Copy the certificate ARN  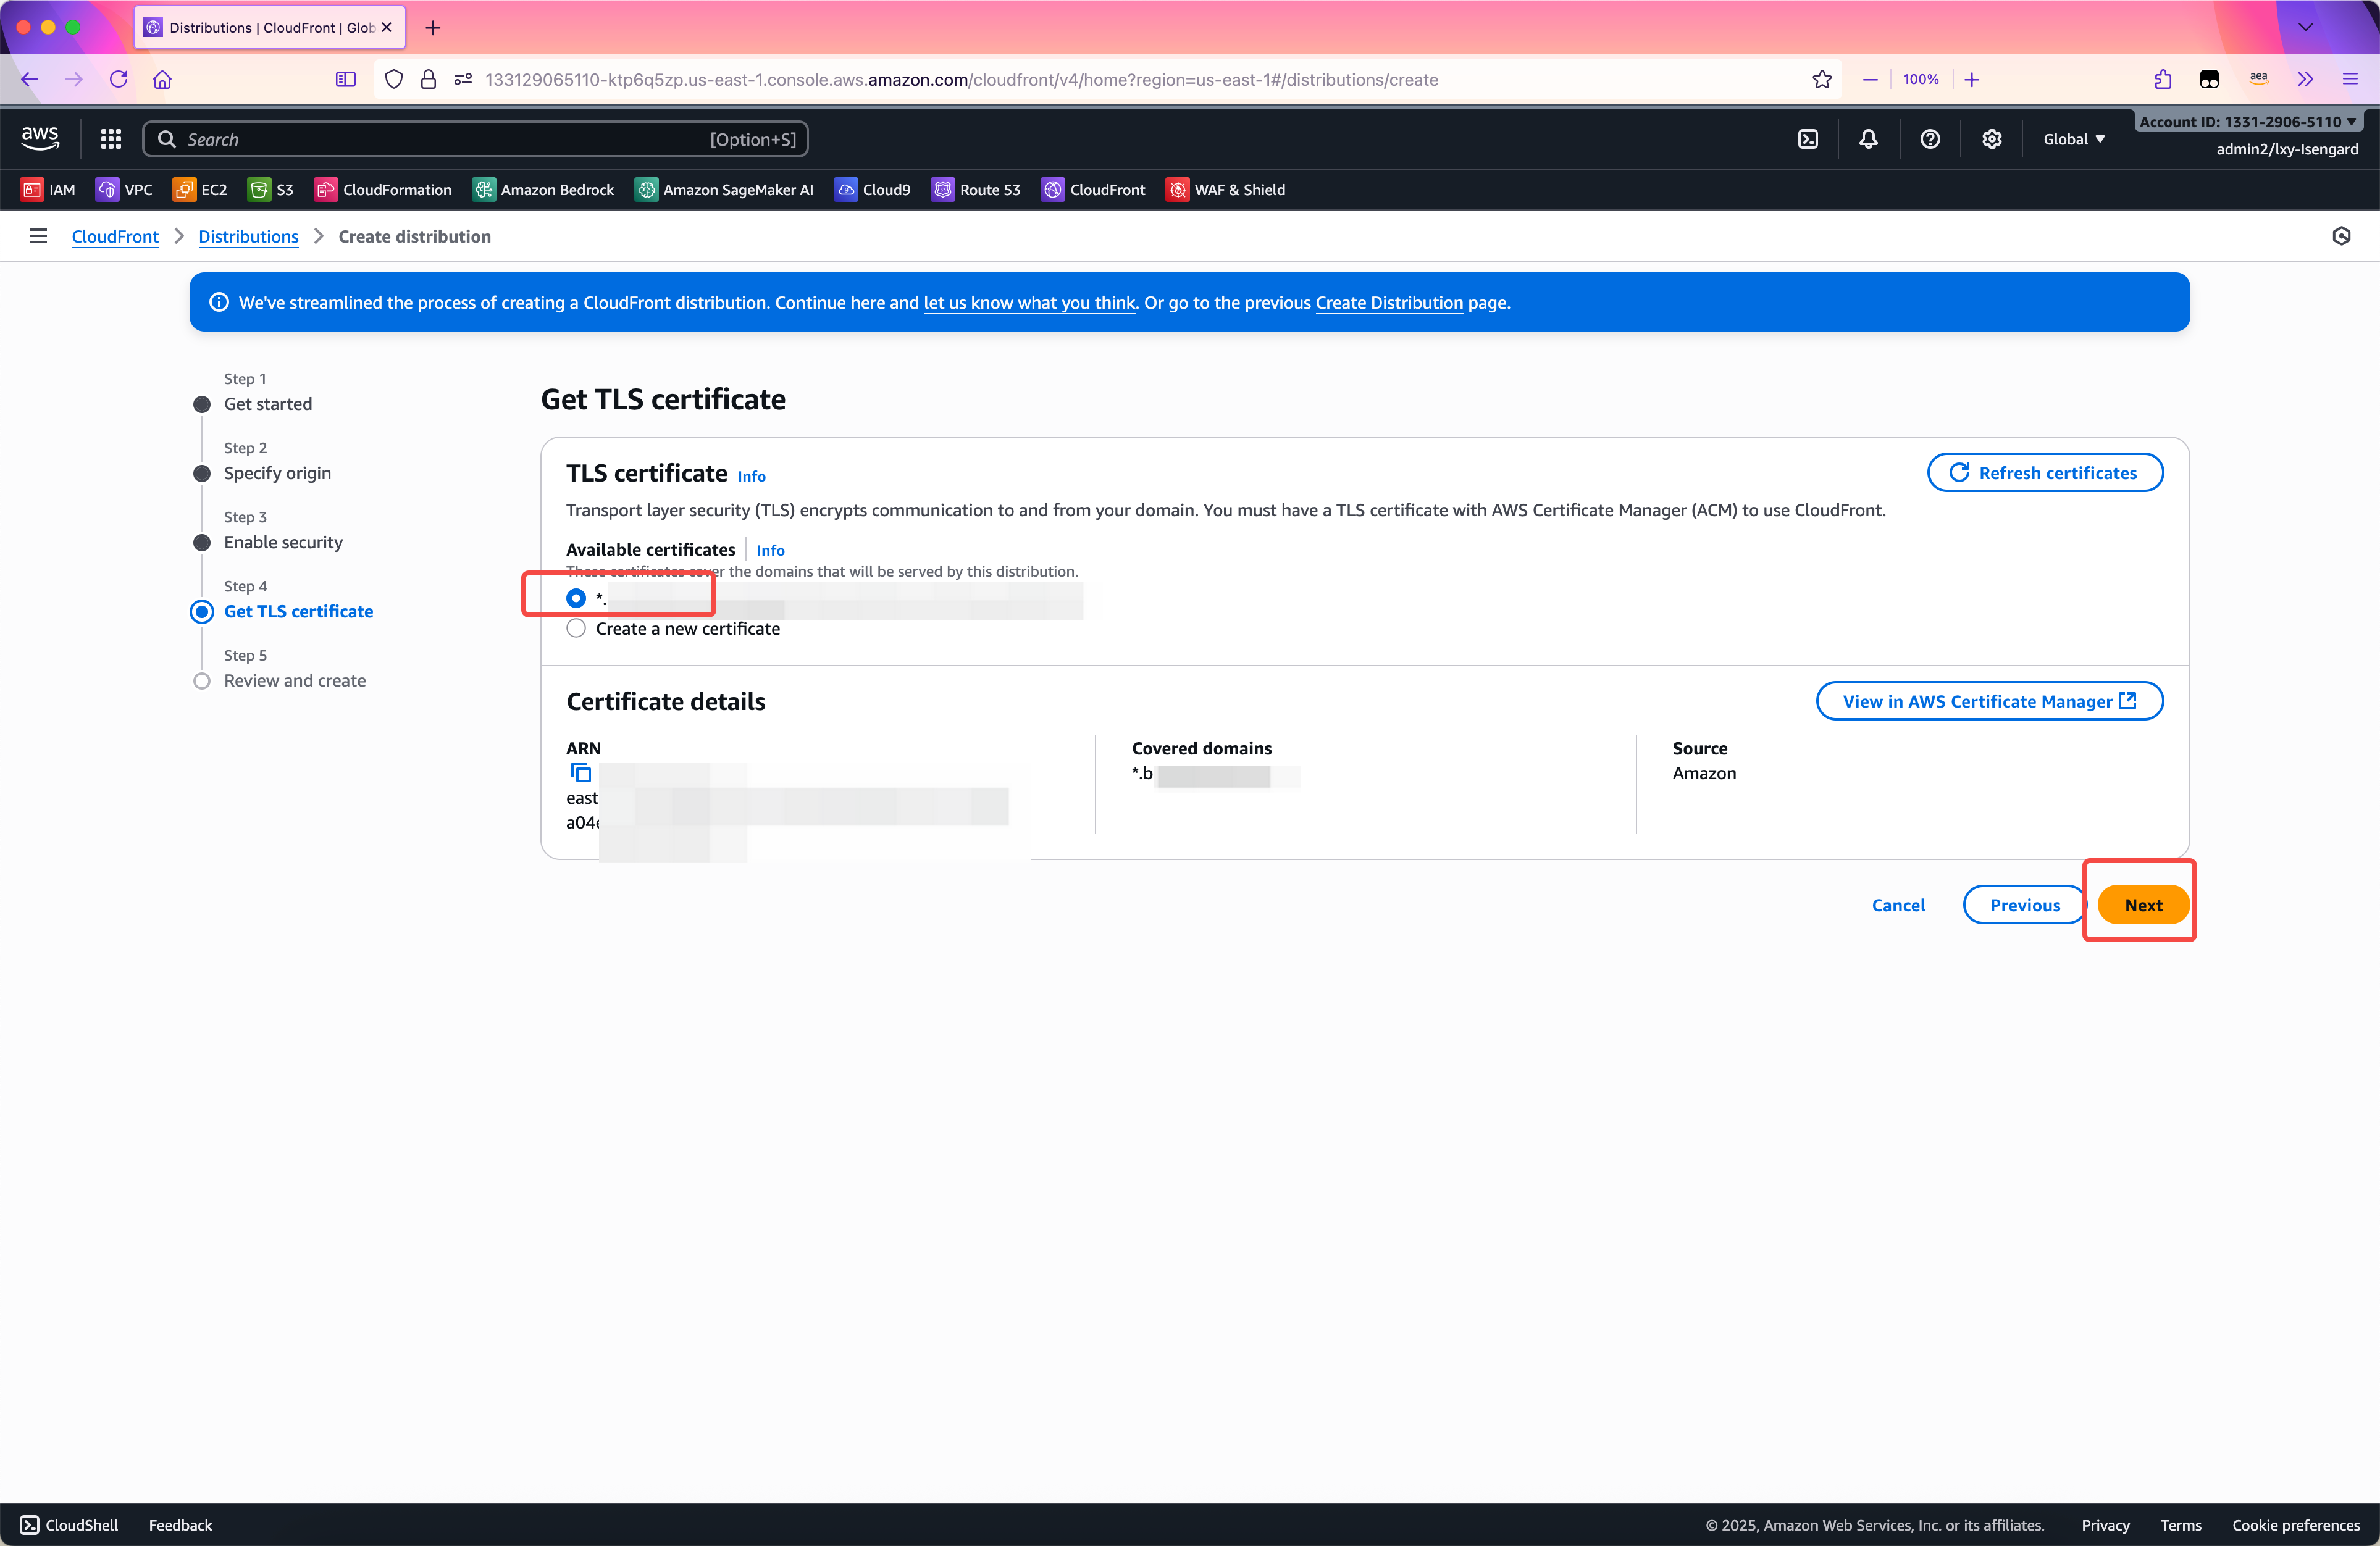click(580, 773)
